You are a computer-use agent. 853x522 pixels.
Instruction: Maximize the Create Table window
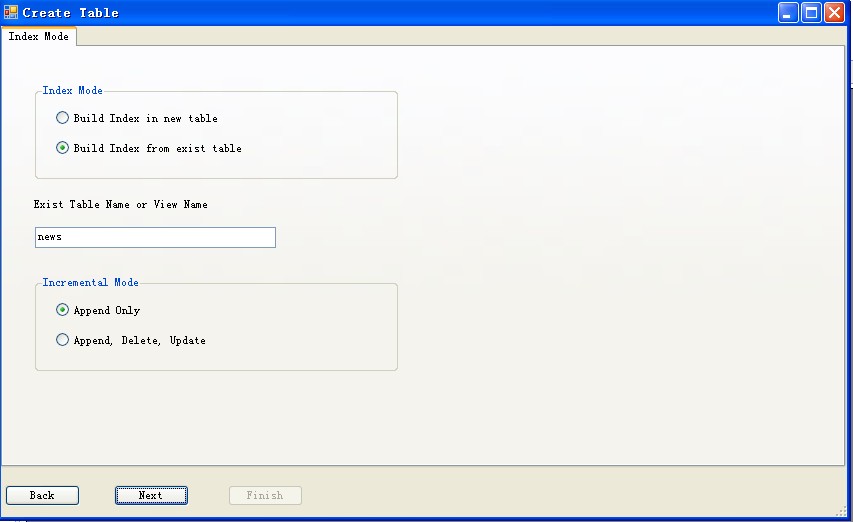tap(811, 13)
